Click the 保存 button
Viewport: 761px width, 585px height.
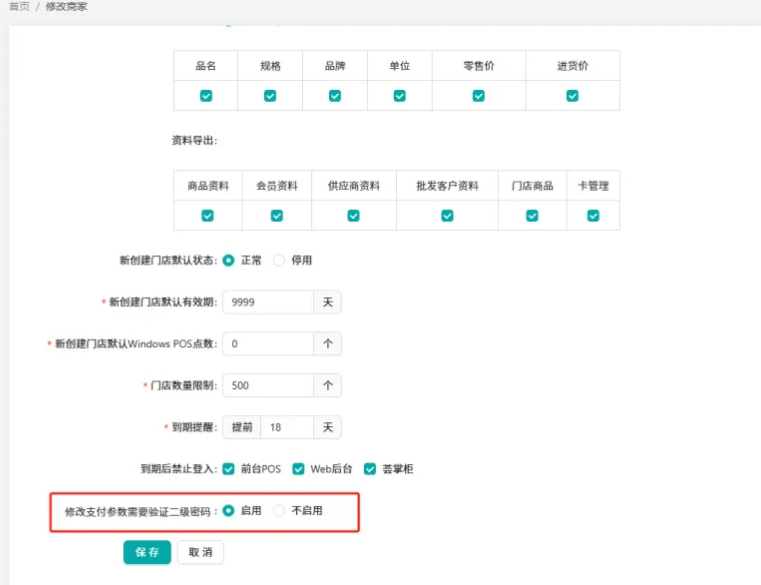pos(147,552)
